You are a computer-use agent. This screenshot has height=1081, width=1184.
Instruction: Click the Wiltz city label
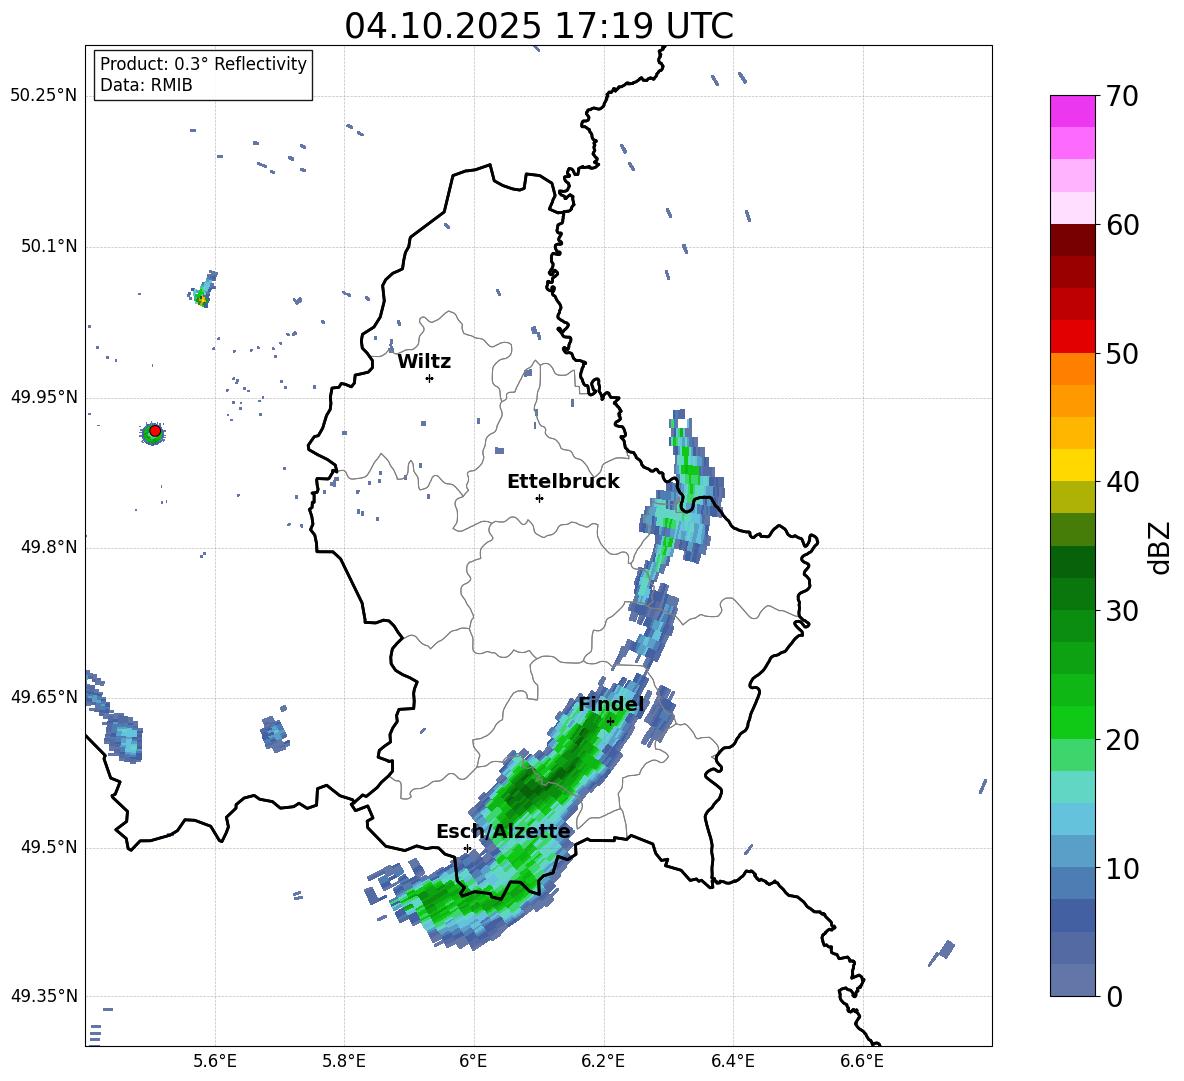tap(424, 362)
